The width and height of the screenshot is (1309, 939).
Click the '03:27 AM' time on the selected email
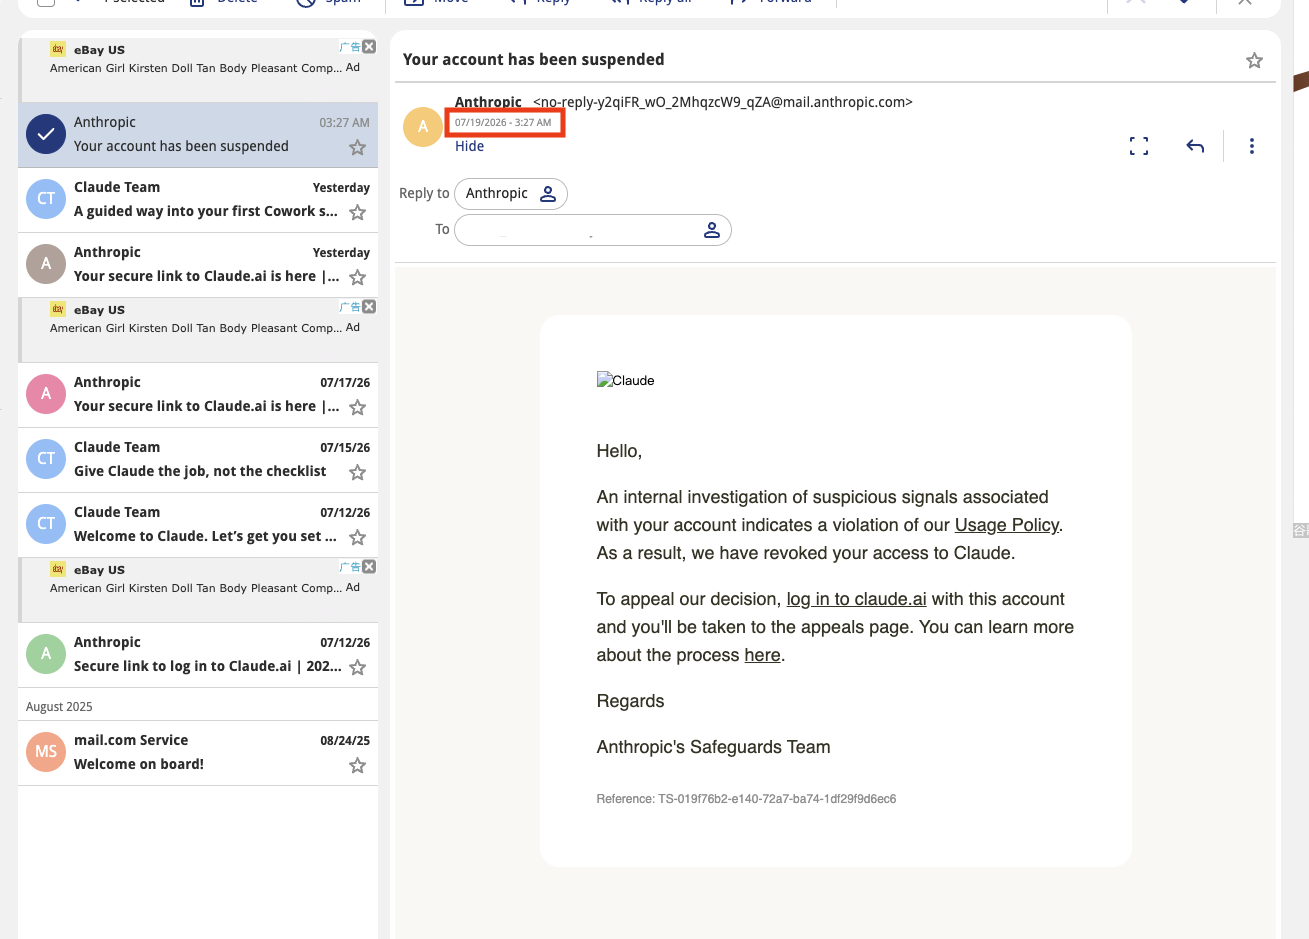click(x=344, y=123)
